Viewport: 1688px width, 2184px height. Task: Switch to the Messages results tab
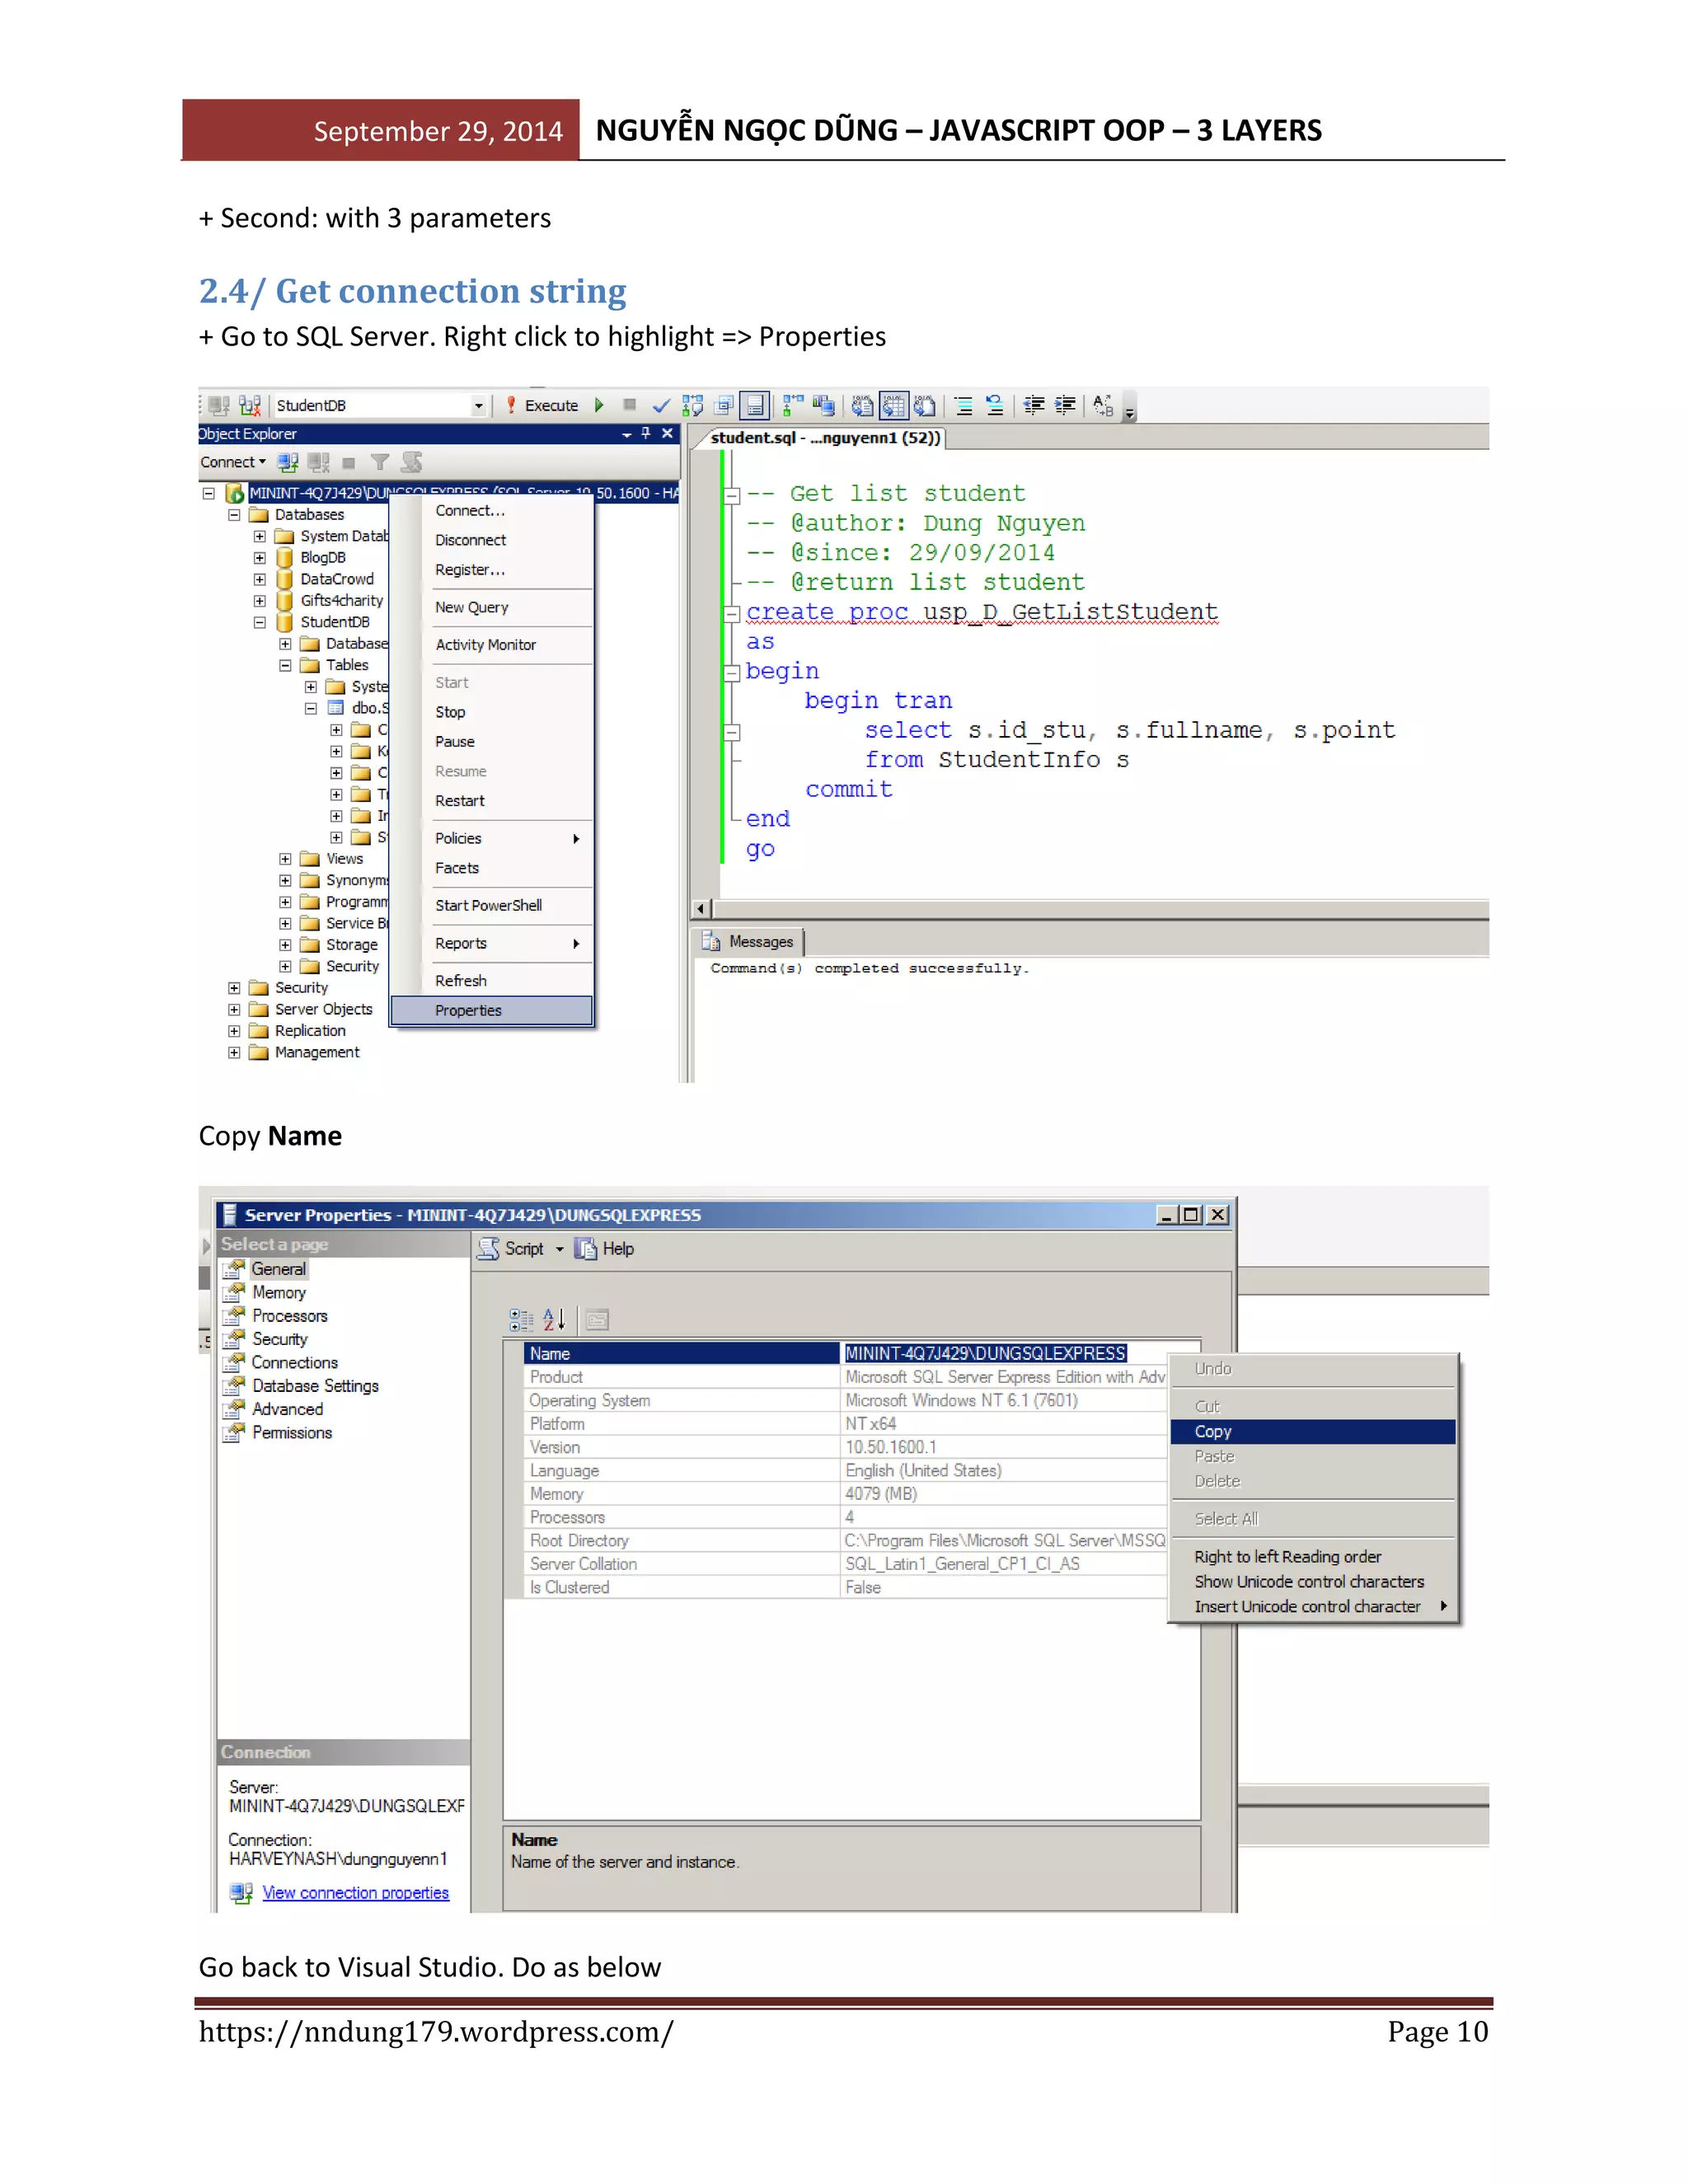point(750,942)
